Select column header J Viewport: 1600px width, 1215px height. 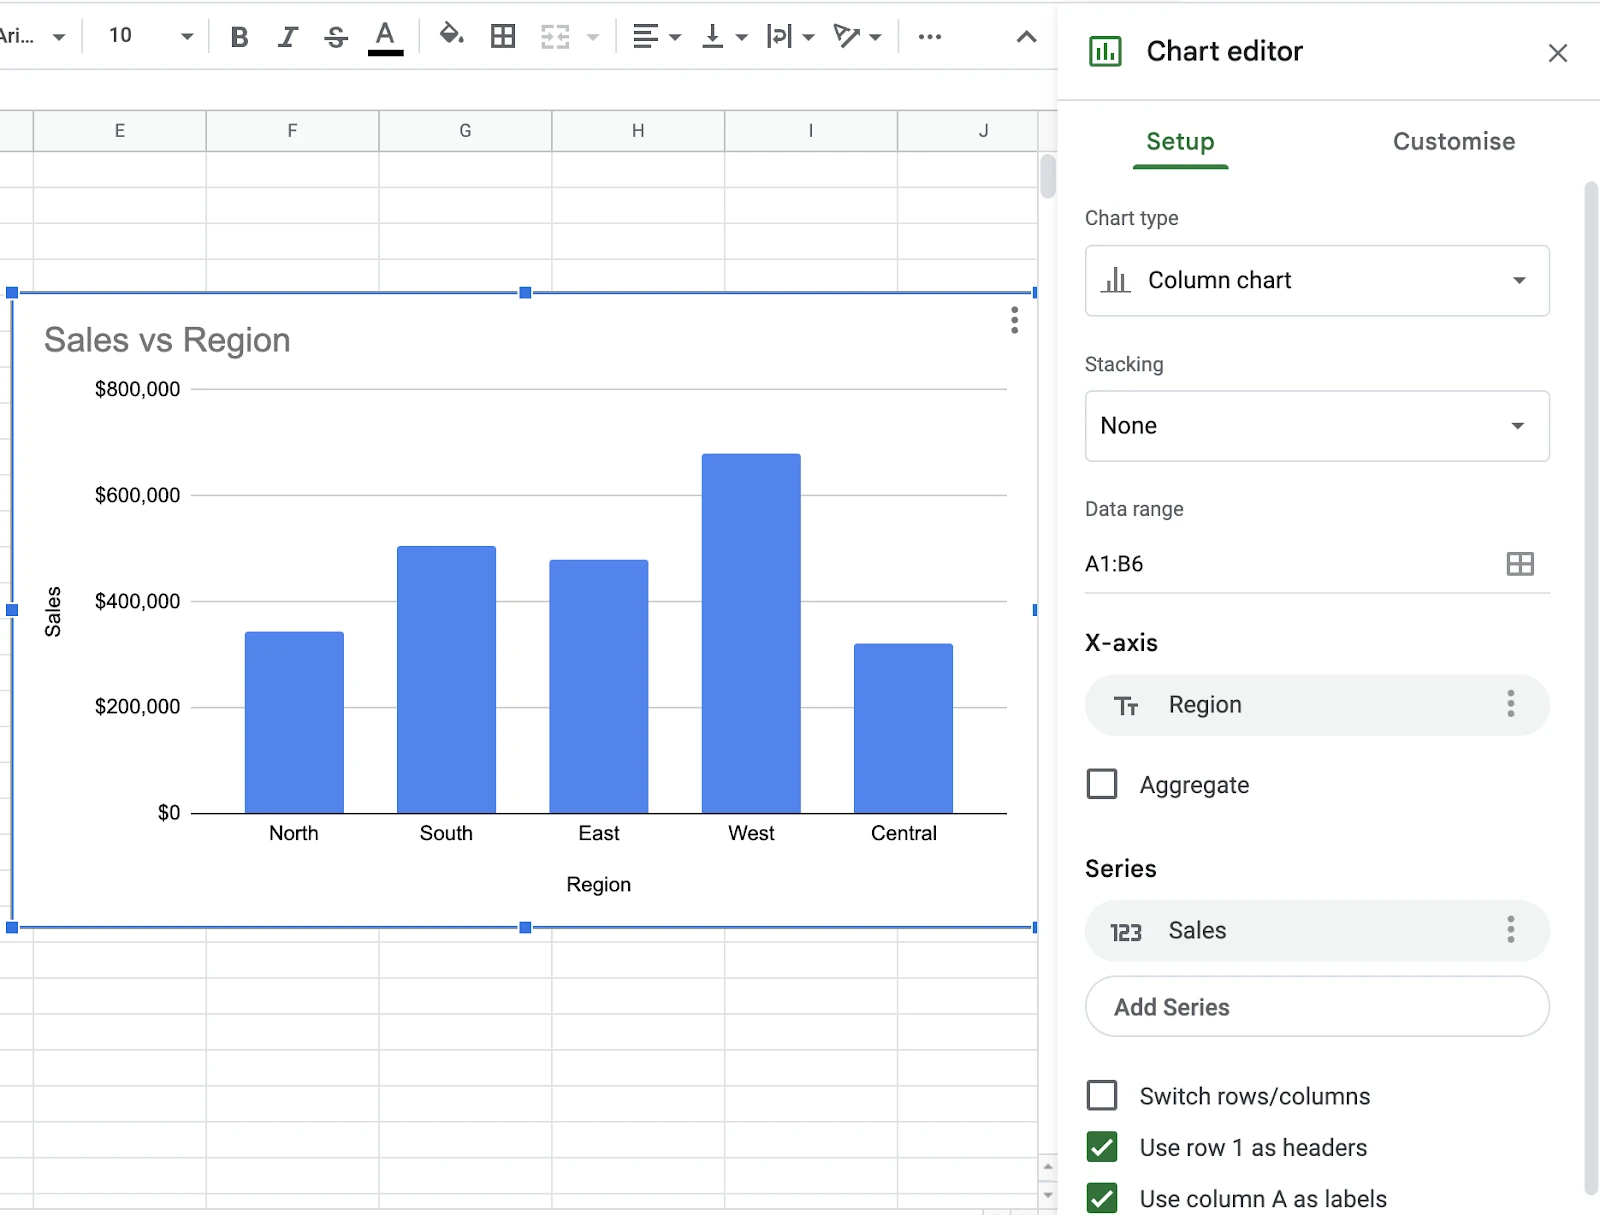[x=968, y=131]
